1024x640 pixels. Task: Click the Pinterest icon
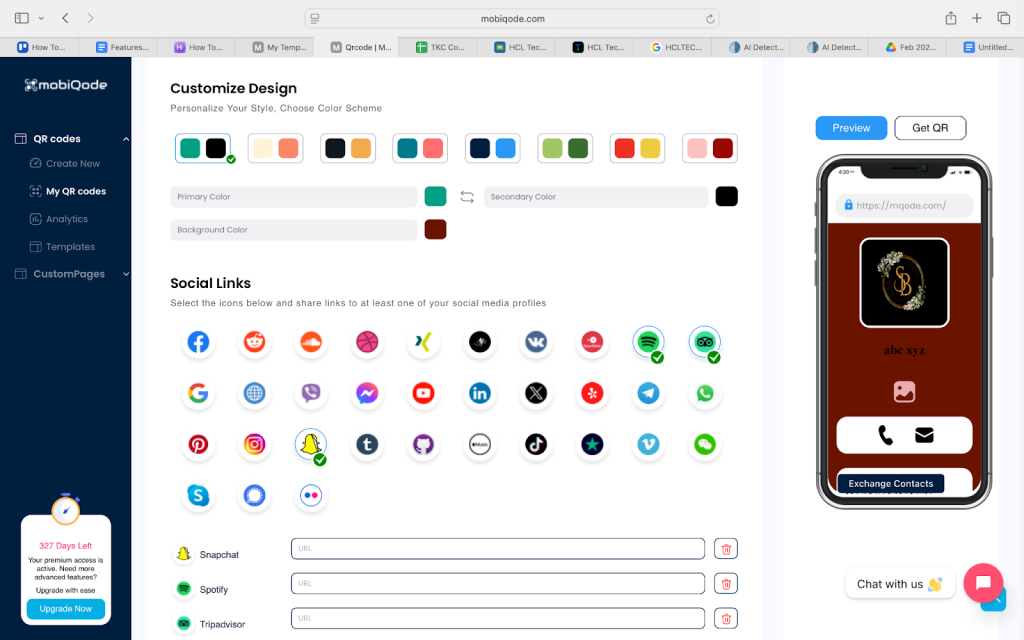click(x=198, y=445)
